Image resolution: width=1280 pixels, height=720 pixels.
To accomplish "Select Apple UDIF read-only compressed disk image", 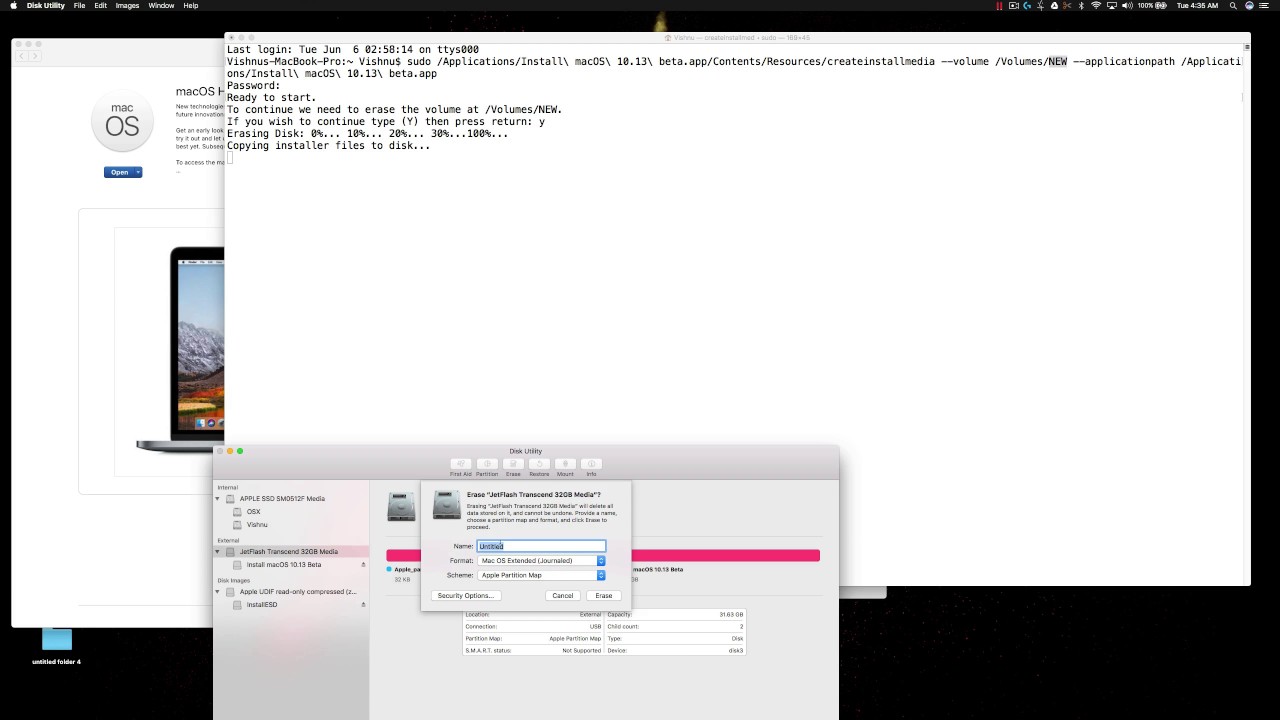I will pos(291,592).
